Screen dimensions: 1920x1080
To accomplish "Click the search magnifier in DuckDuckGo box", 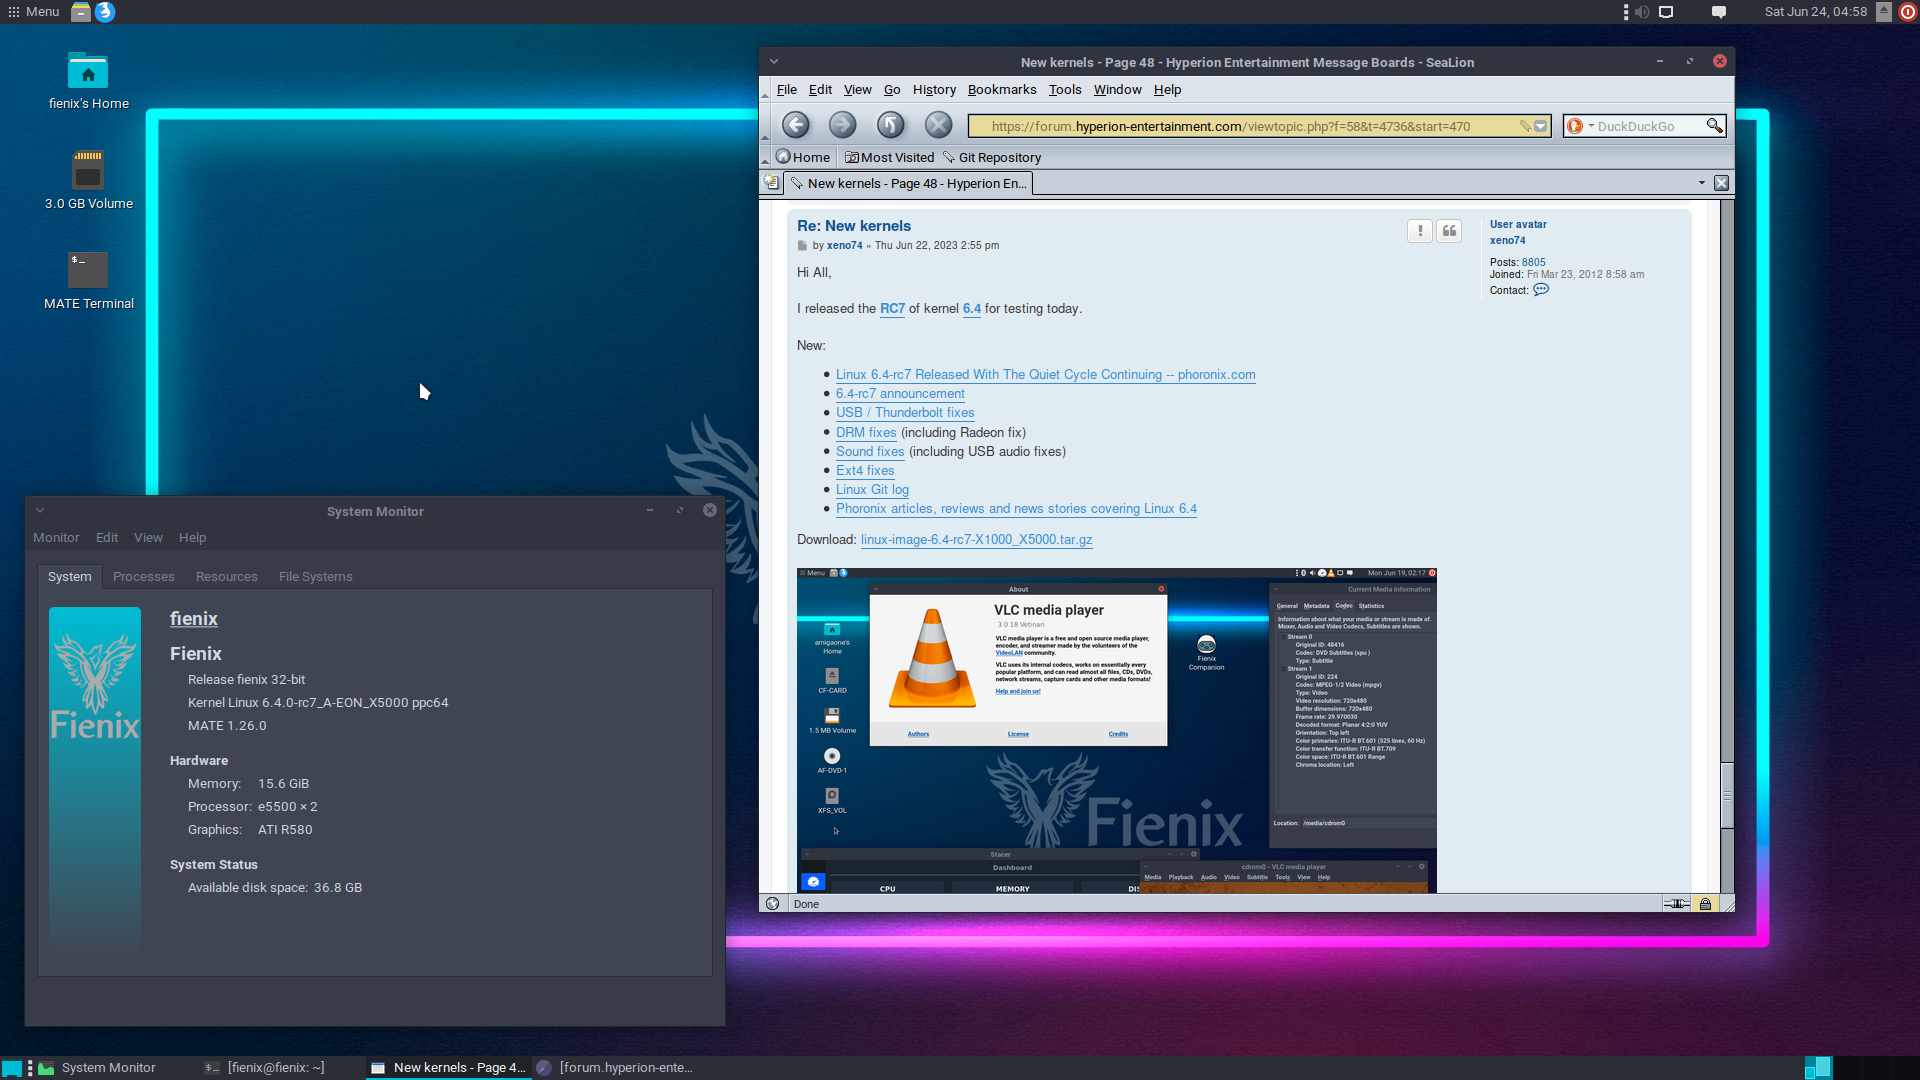I will (1714, 126).
